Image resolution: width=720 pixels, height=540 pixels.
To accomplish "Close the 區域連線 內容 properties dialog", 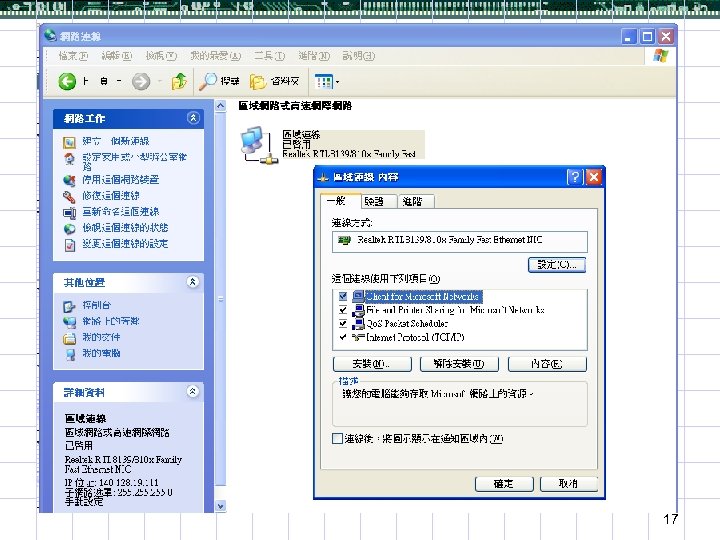I will (x=594, y=177).
